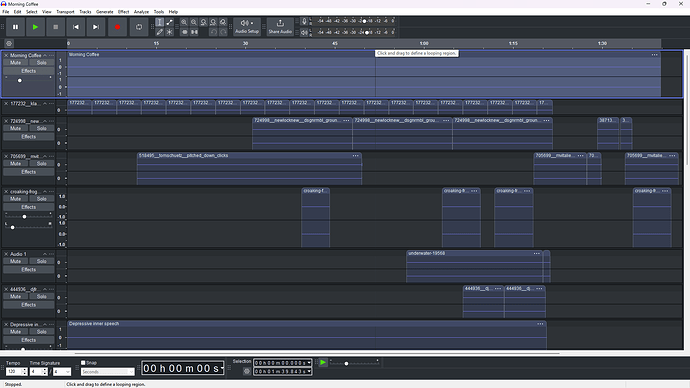690x388 pixels.
Task: Solo the Morning Coffee track
Action: point(41,62)
